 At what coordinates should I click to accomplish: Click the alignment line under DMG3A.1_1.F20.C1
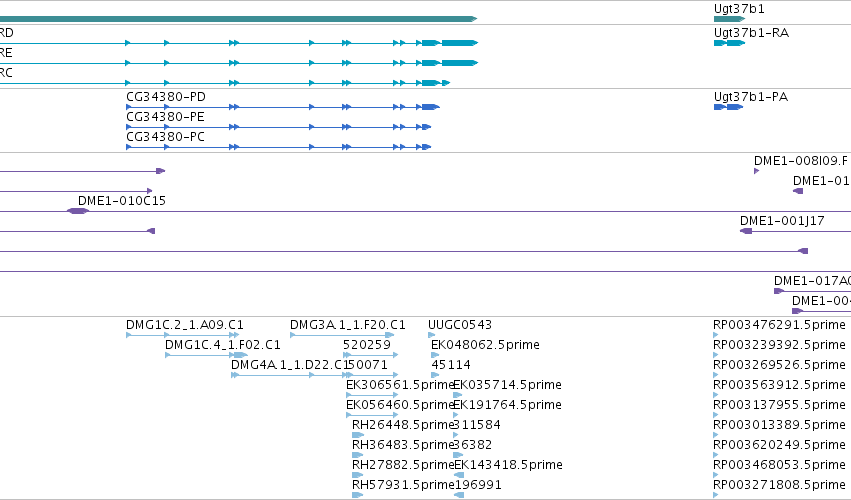[342, 335]
